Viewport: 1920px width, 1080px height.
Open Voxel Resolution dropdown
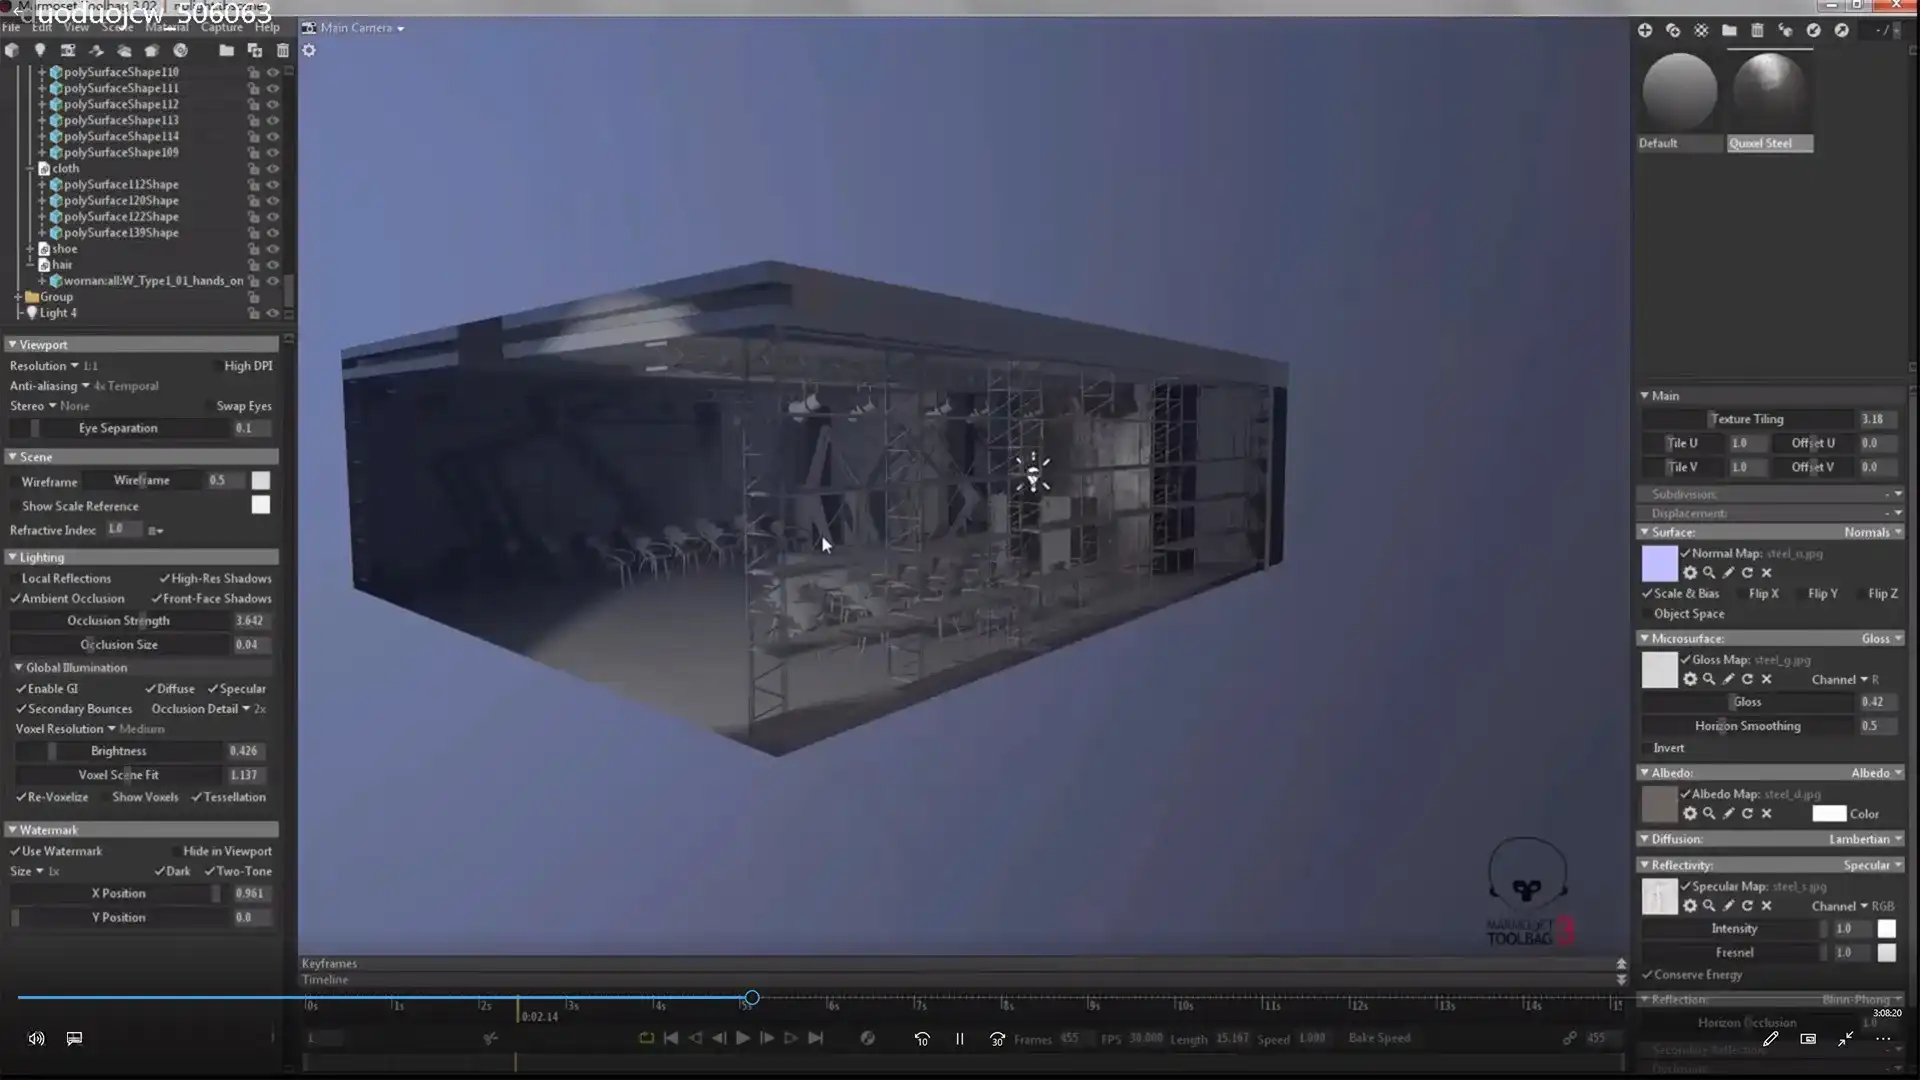111,729
